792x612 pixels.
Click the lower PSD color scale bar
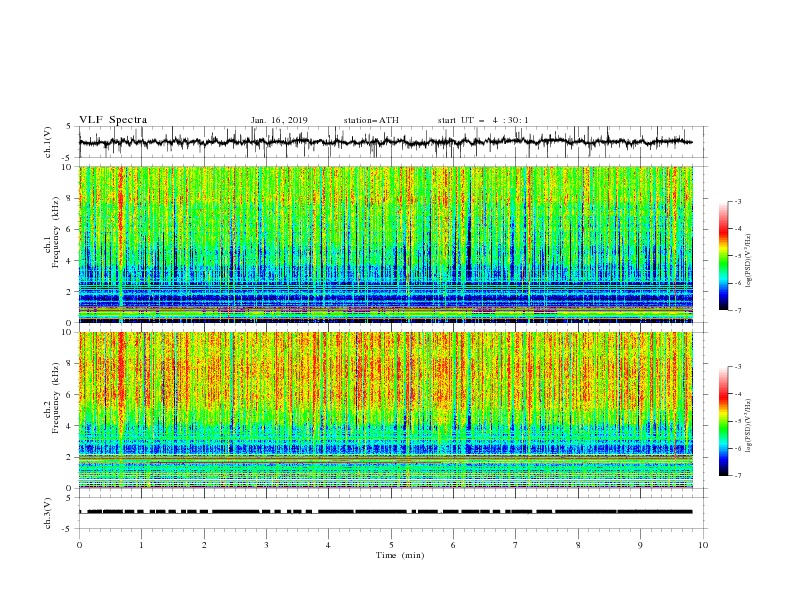(723, 421)
